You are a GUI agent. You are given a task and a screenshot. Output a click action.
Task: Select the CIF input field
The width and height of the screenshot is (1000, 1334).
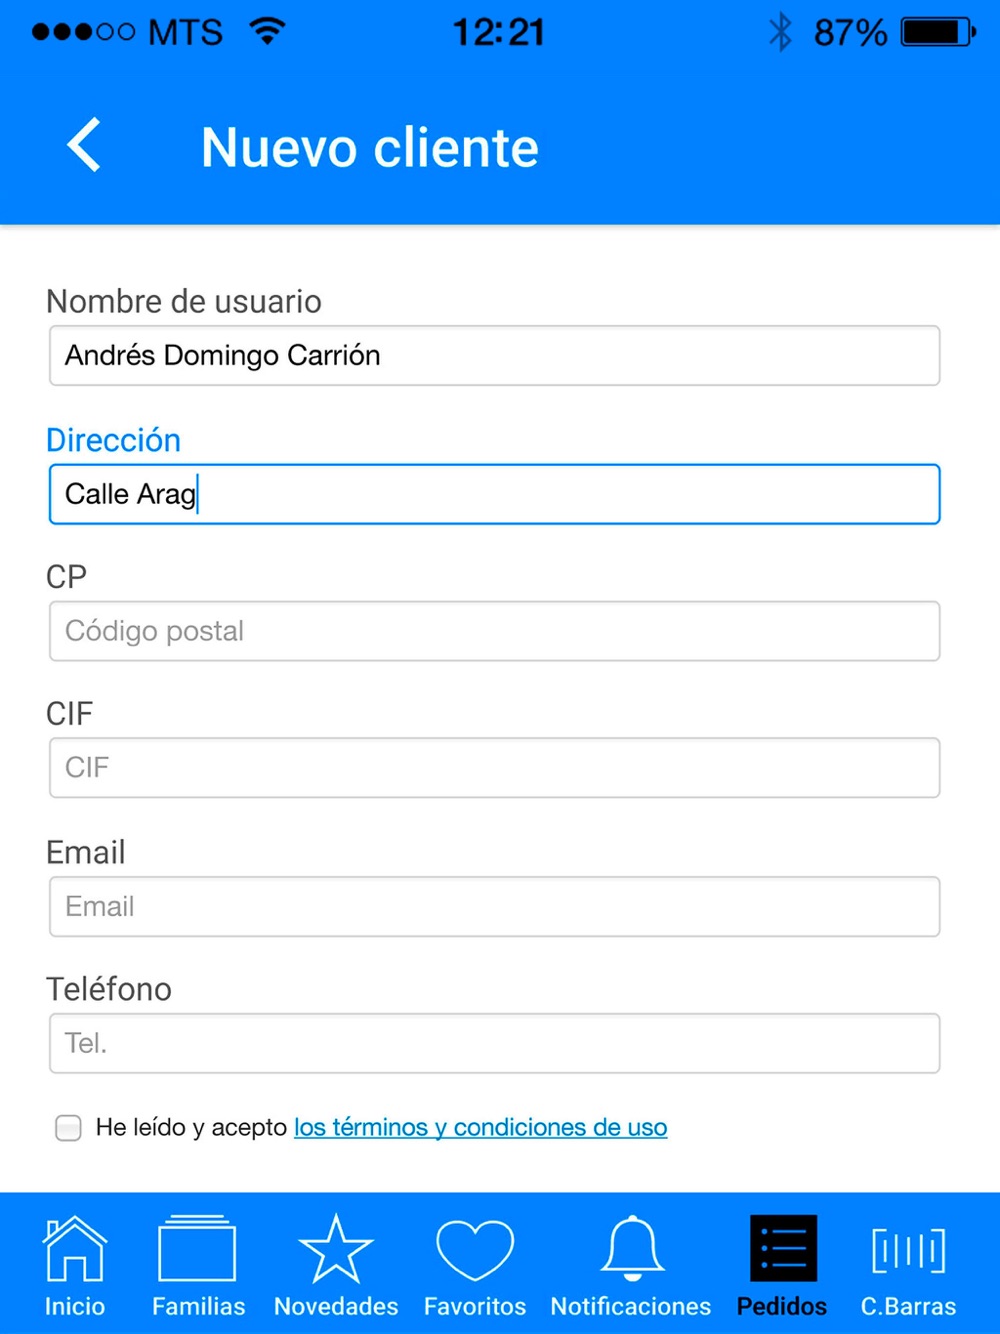[494, 768]
